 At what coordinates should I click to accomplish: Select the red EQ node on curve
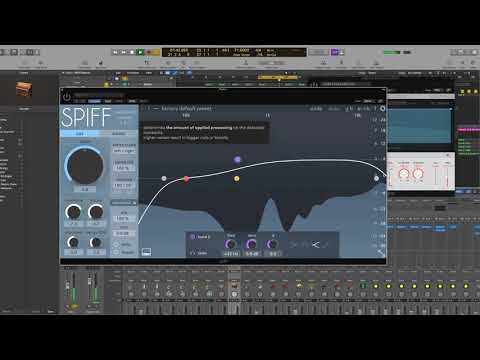pos(186,179)
